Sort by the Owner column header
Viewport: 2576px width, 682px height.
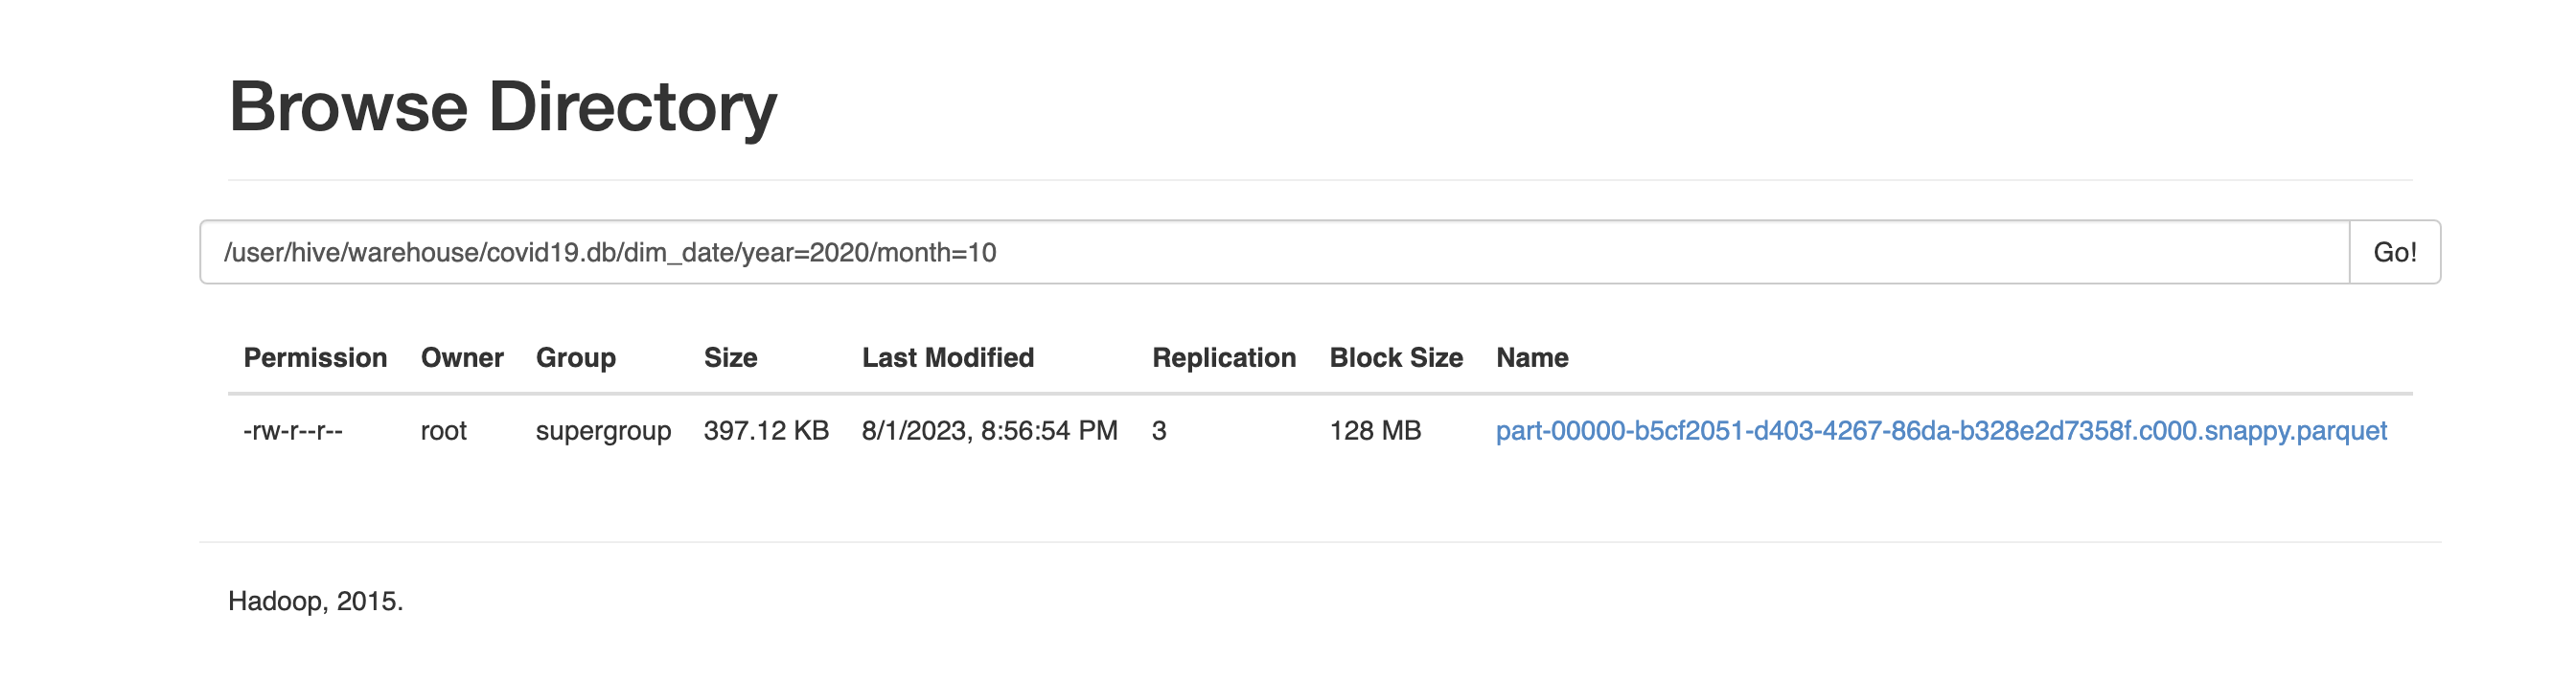coord(462,358)
